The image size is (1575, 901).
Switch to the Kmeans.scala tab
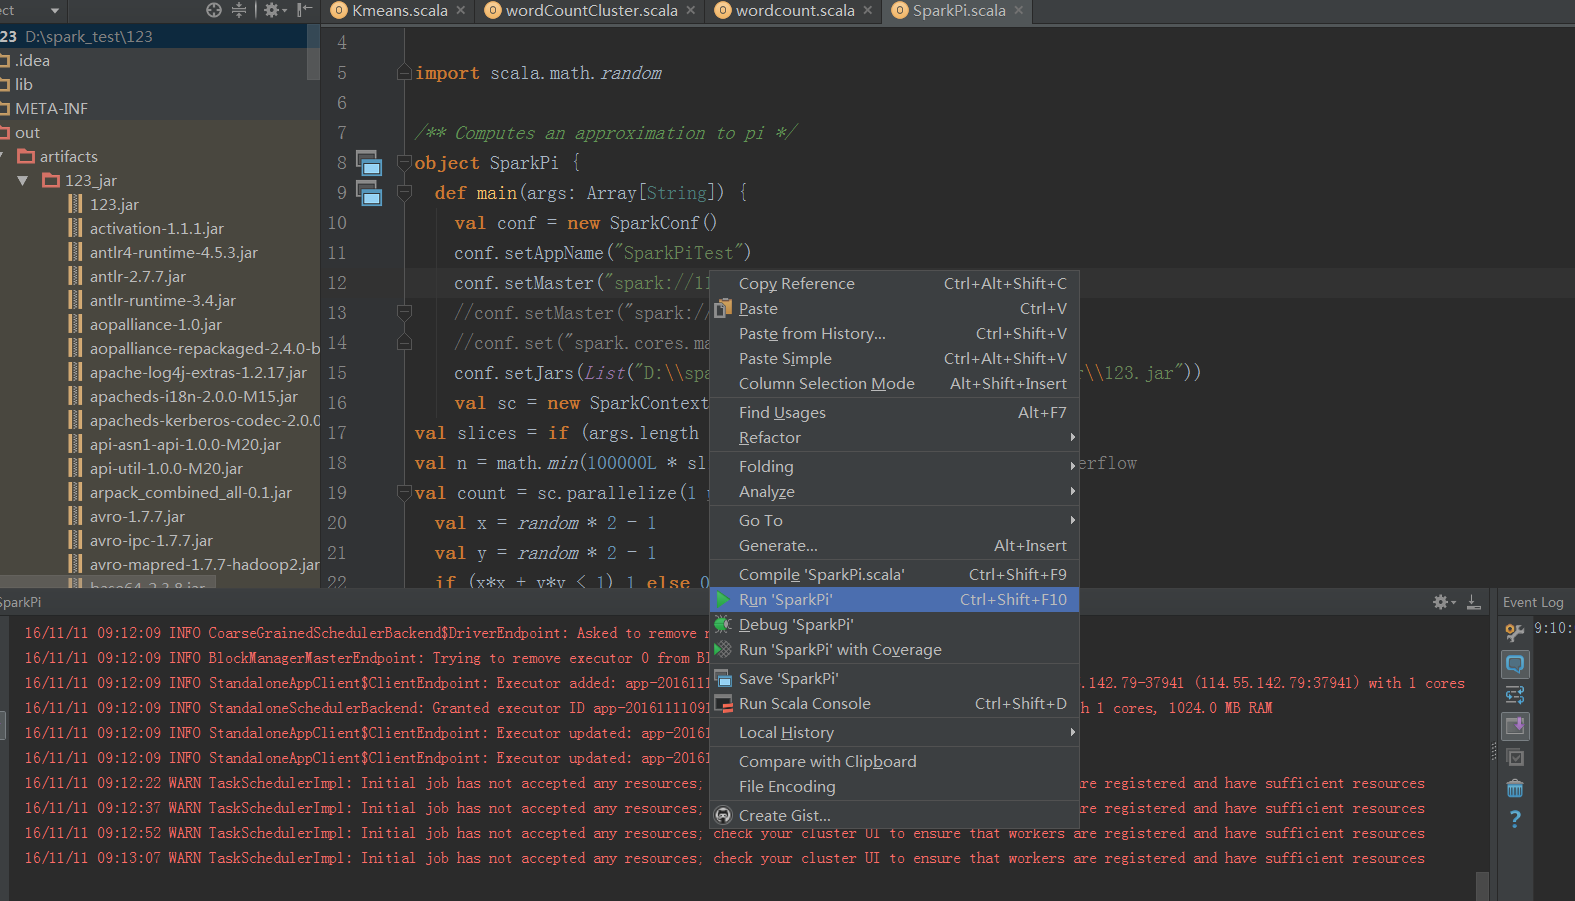[399, 10]
